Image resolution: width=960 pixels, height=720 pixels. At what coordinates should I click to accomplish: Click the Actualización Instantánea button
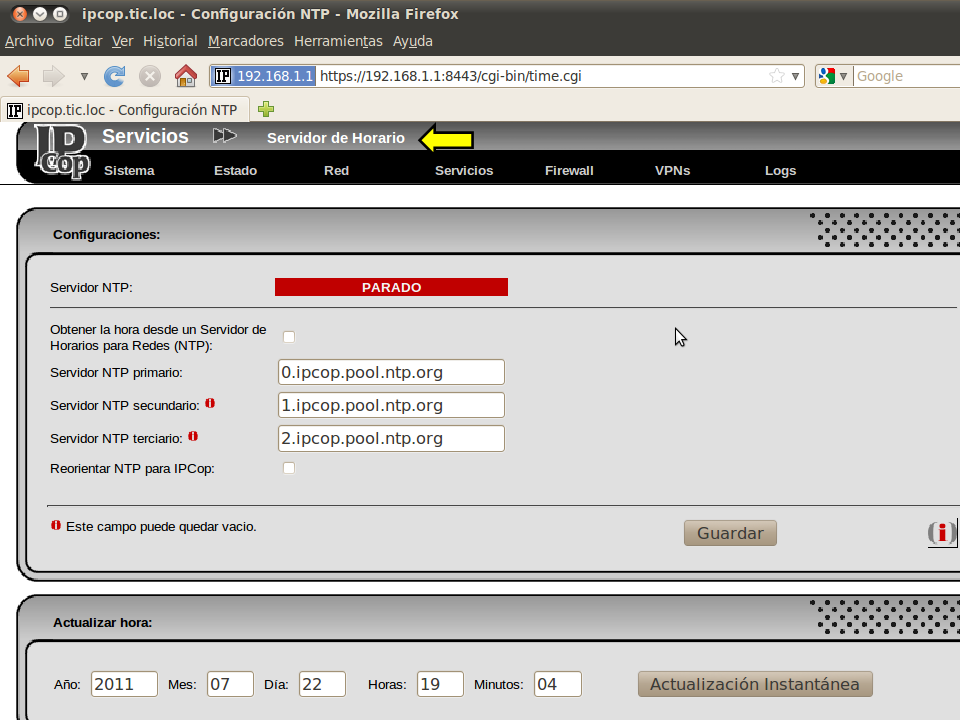[x=755, y=684]
